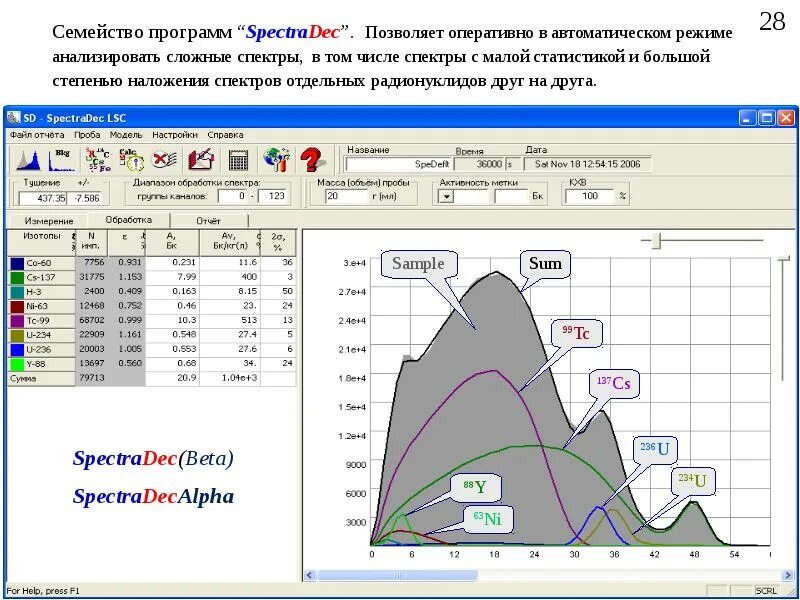Click the Изотопы column header
The width and height of the screenshot is (800, 600).
(42, 242)
